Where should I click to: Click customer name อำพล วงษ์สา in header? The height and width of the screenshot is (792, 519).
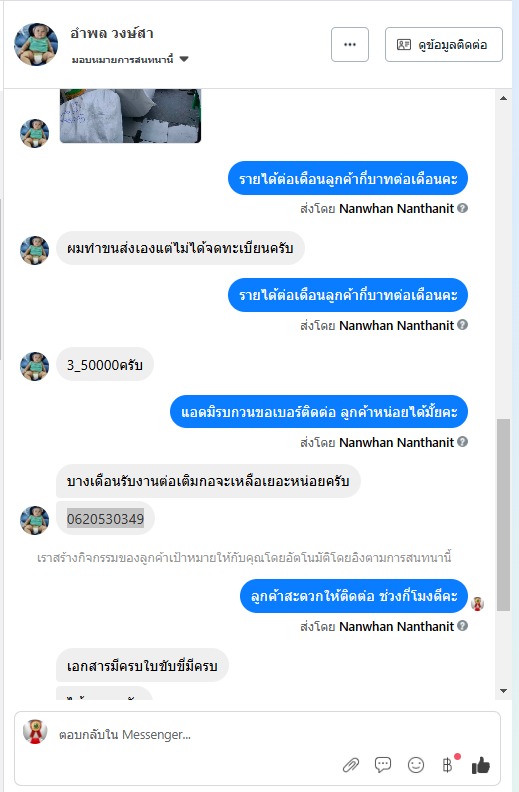tap(112, 34)
